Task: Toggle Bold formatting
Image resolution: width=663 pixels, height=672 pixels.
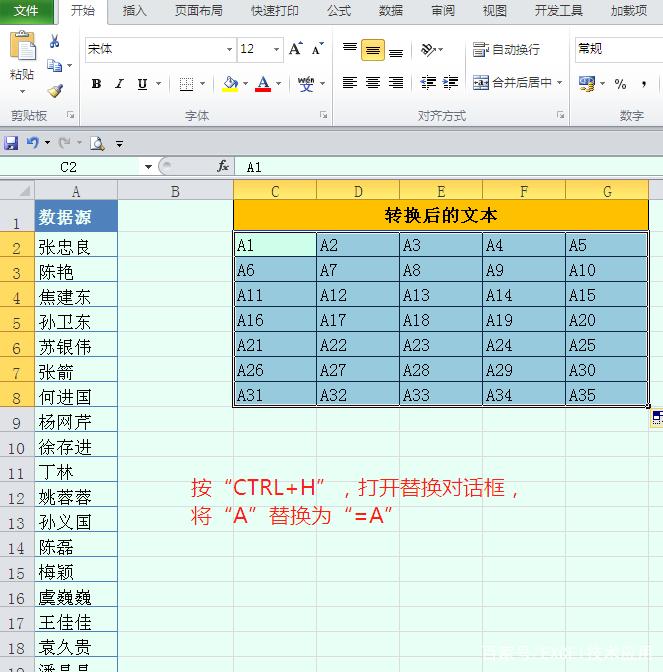Action: click(x=96, y=84)
